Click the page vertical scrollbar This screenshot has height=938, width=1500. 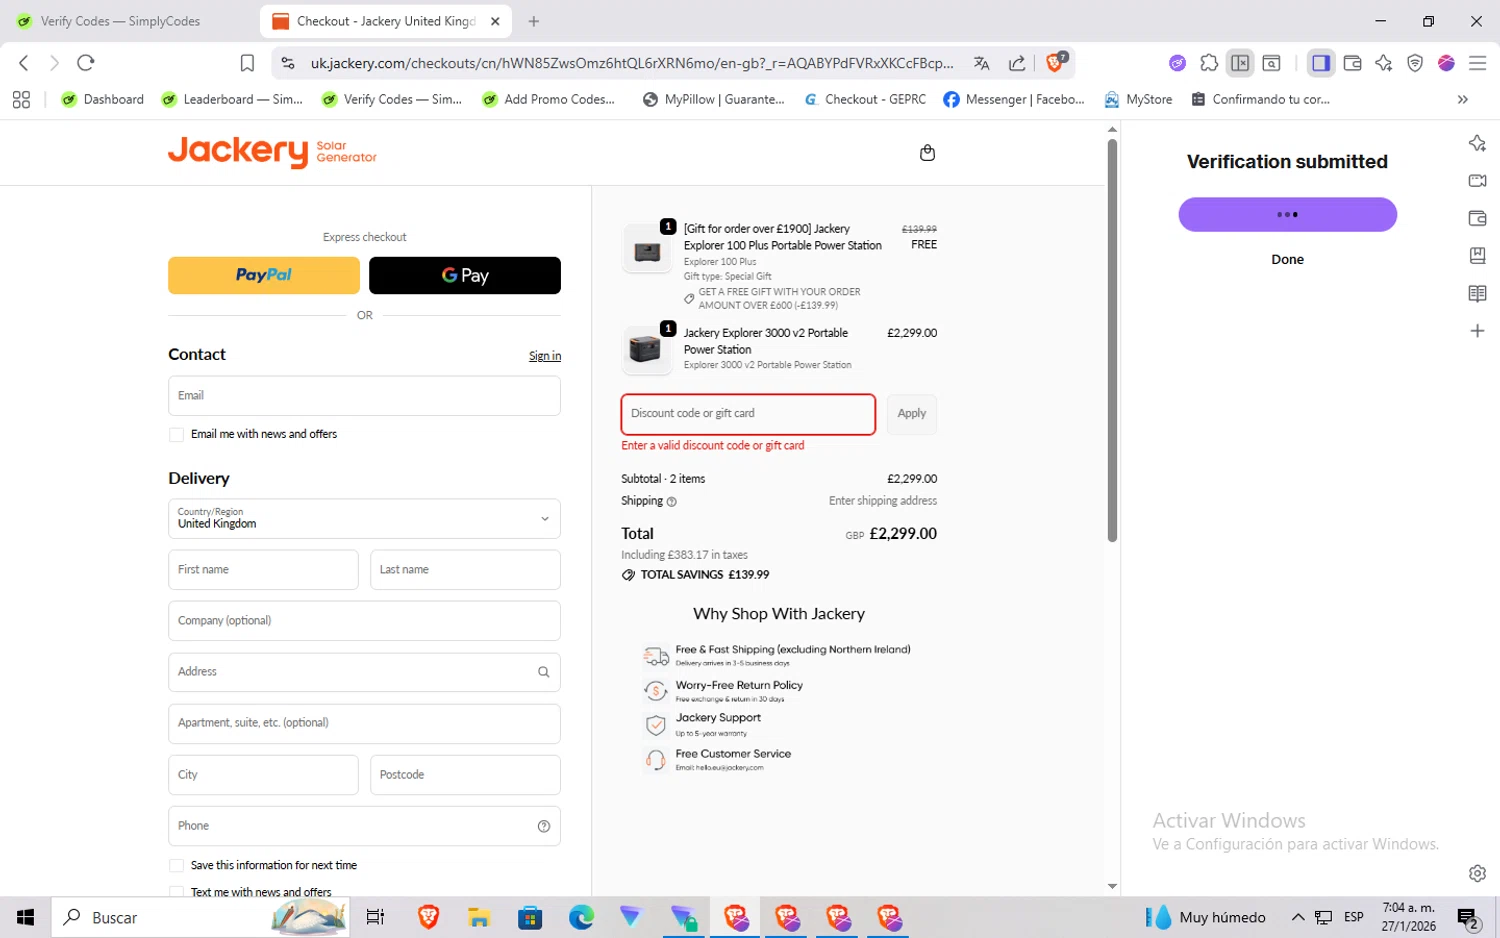[x=1112, y=340]
